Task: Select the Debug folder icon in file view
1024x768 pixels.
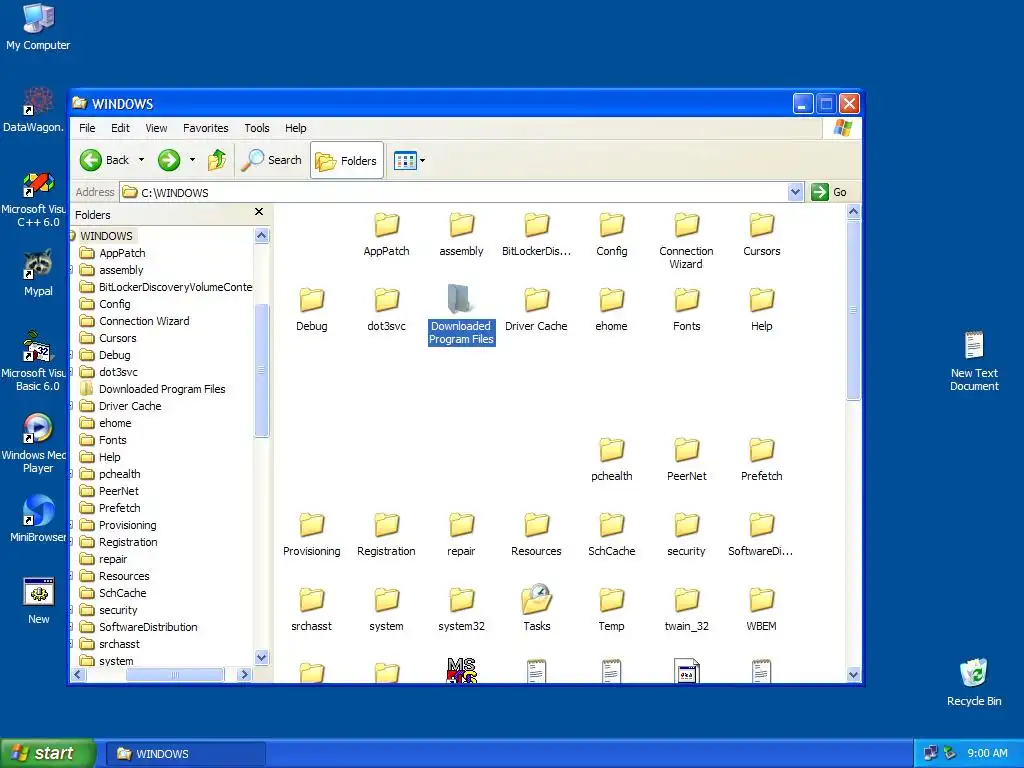Action: coord(312,300)
